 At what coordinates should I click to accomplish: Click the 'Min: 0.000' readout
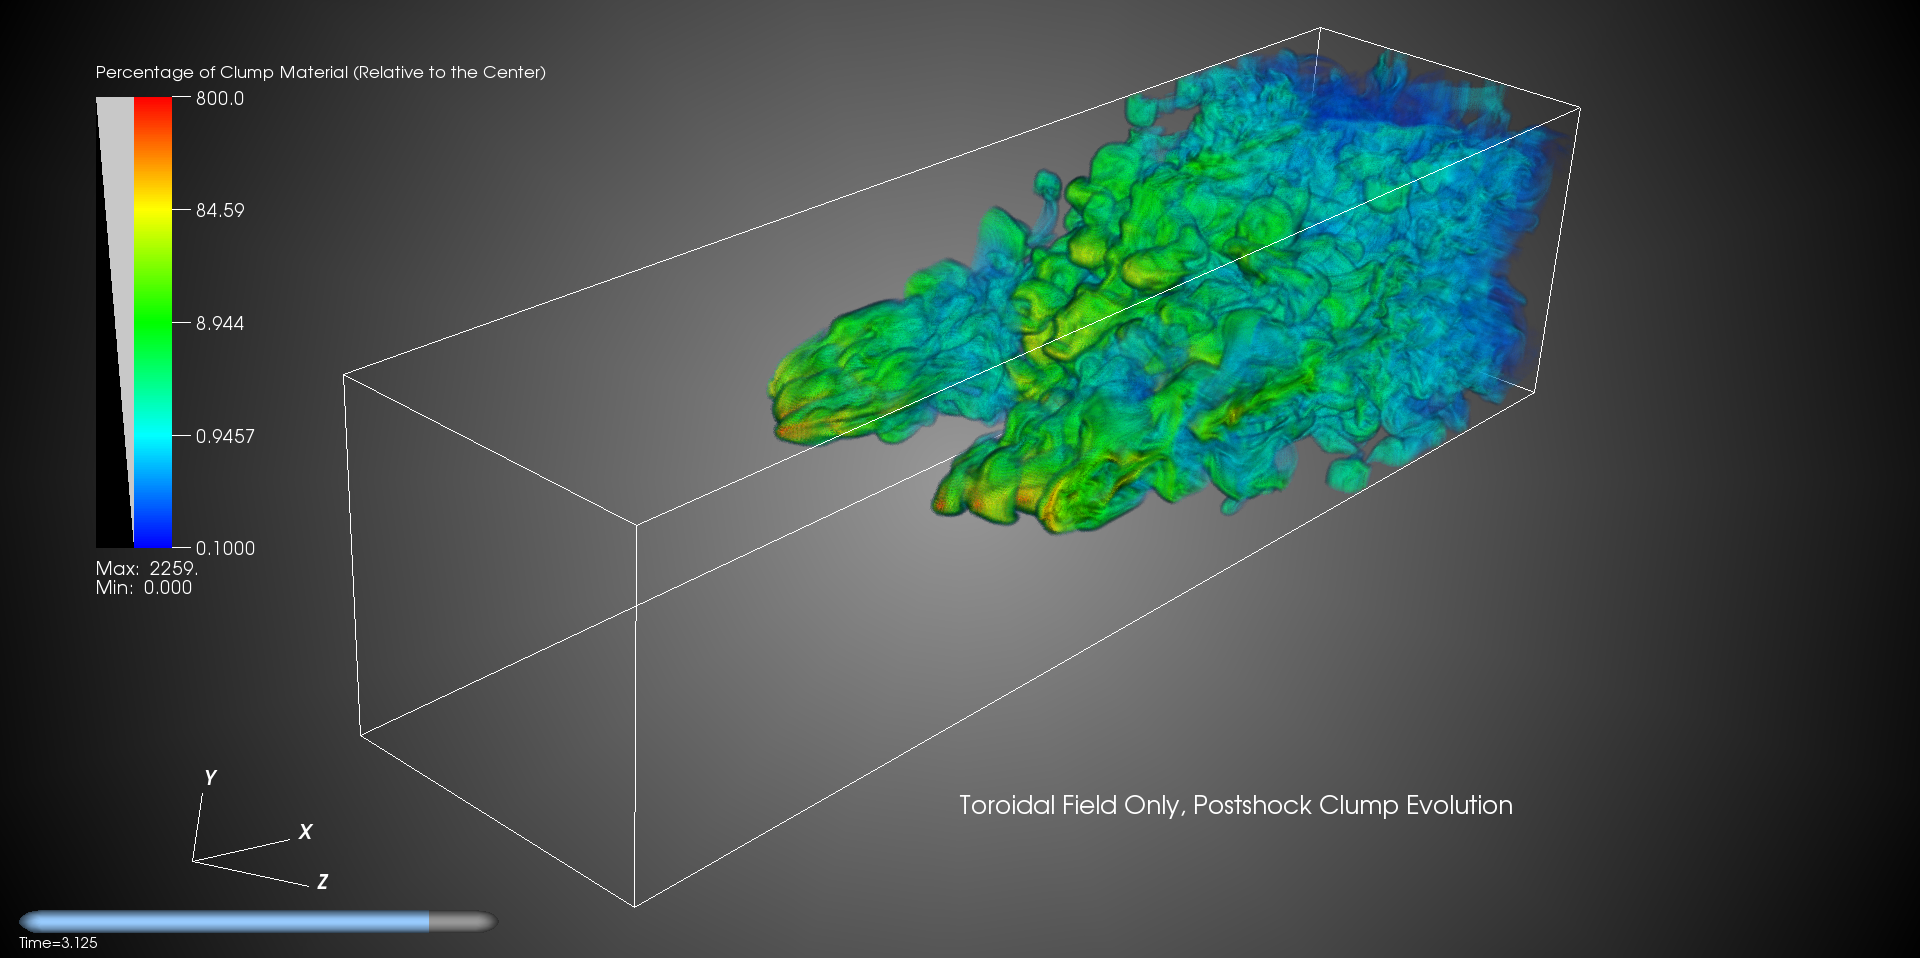[144, 588]
